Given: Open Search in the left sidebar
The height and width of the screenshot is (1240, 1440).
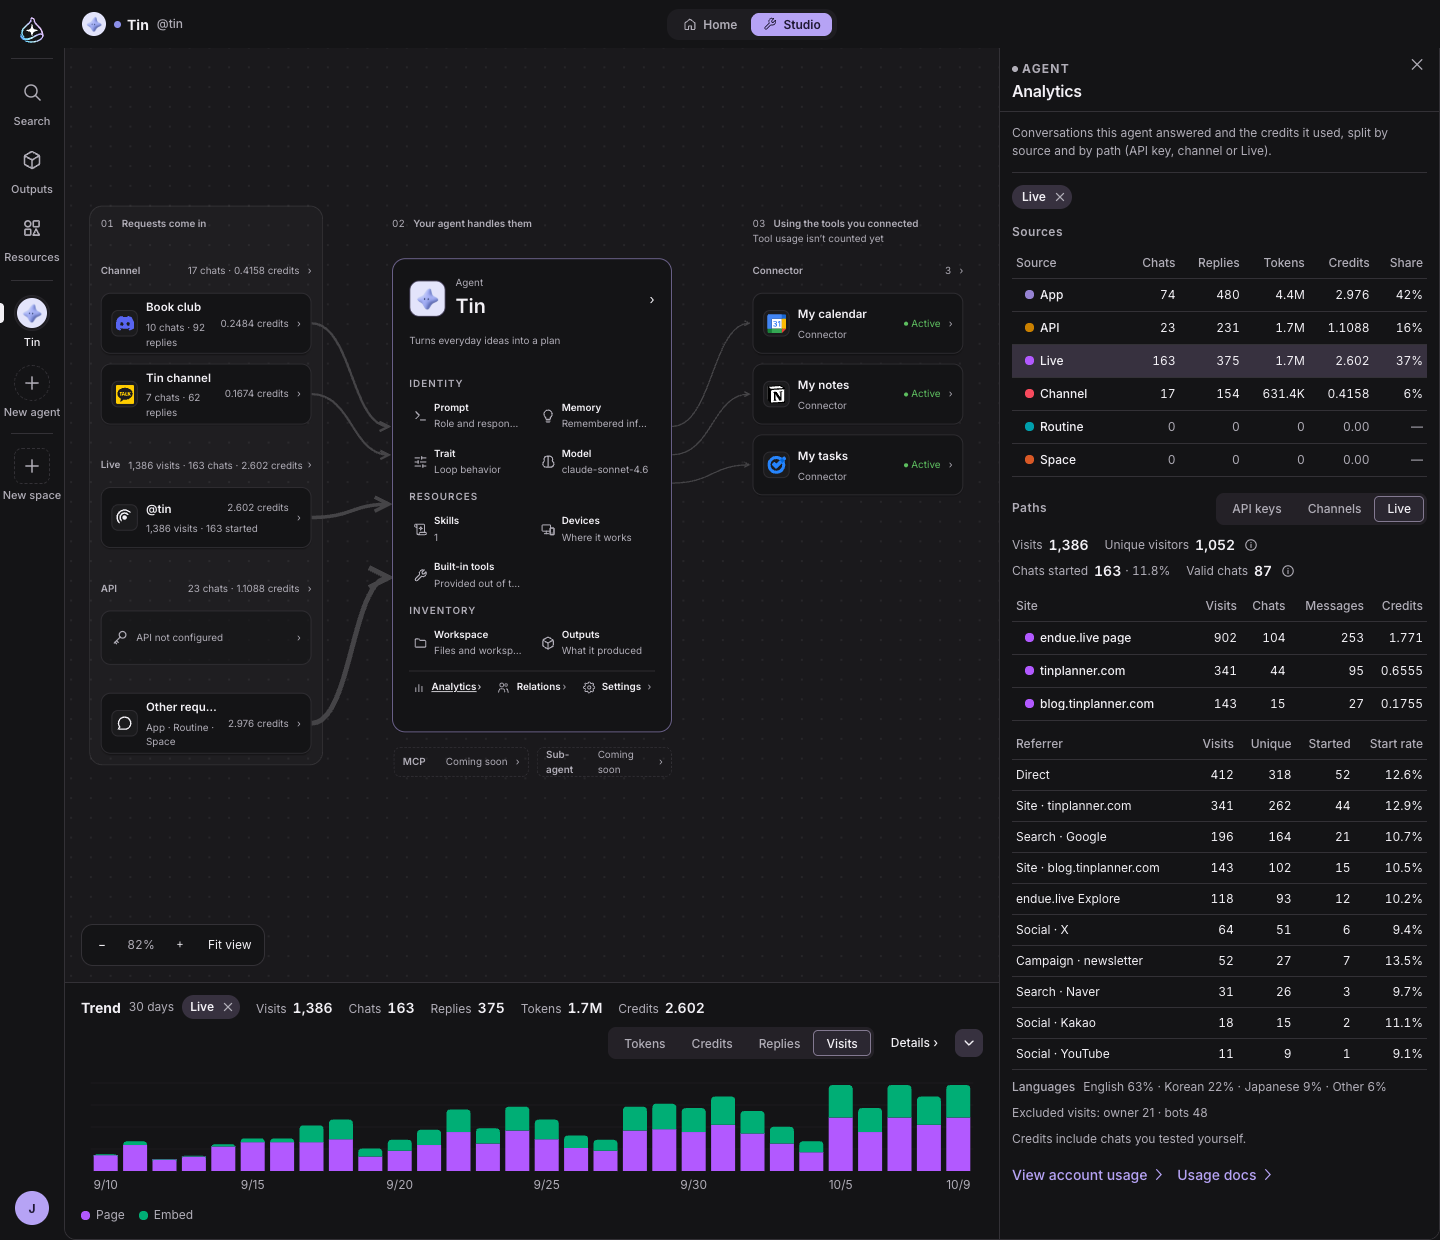Looking at the screenshot, I should click(x=32, y=104).
